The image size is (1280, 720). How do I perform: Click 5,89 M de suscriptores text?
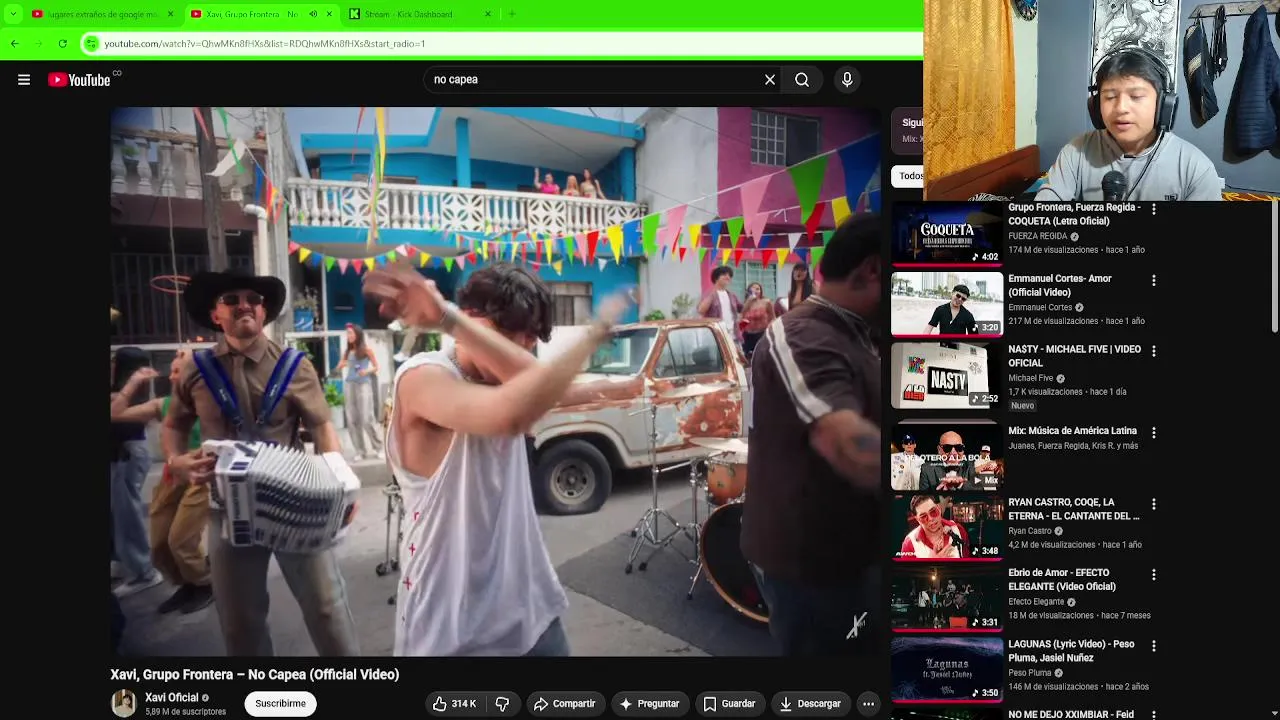[185, 712]
